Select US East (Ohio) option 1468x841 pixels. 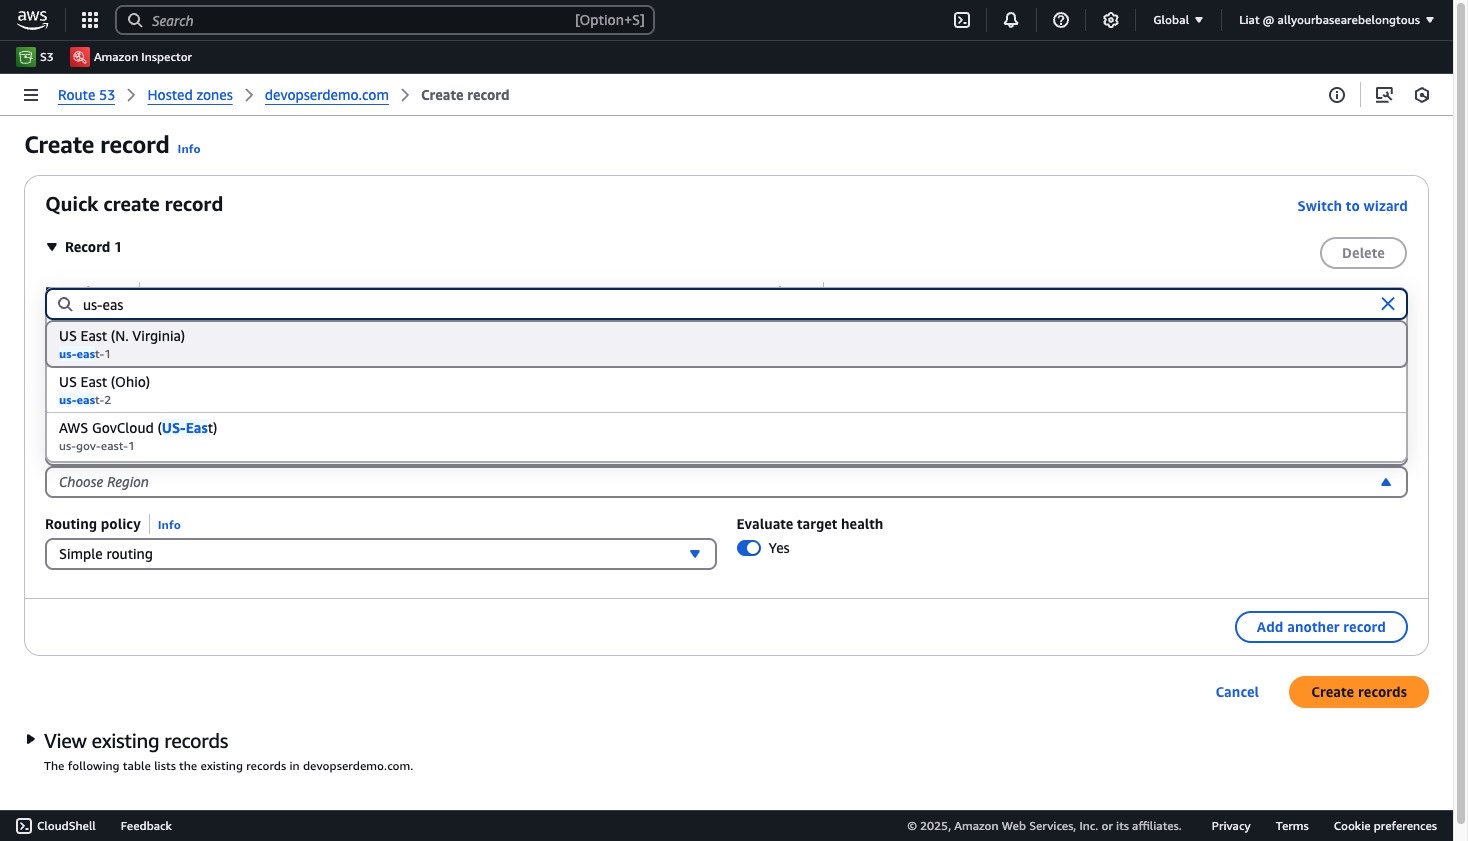tap(726, 390)
